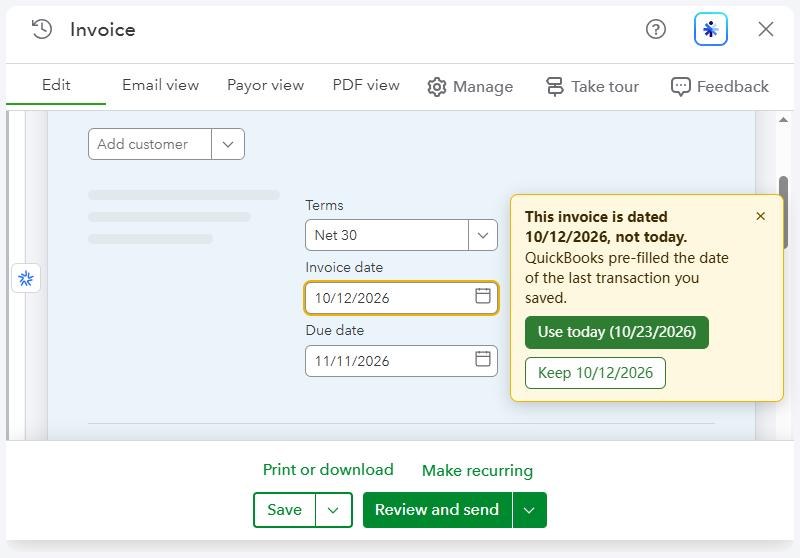Open the invoice history clock icon
The width and height of the screenshot is (800, 558).
point(42,30)
